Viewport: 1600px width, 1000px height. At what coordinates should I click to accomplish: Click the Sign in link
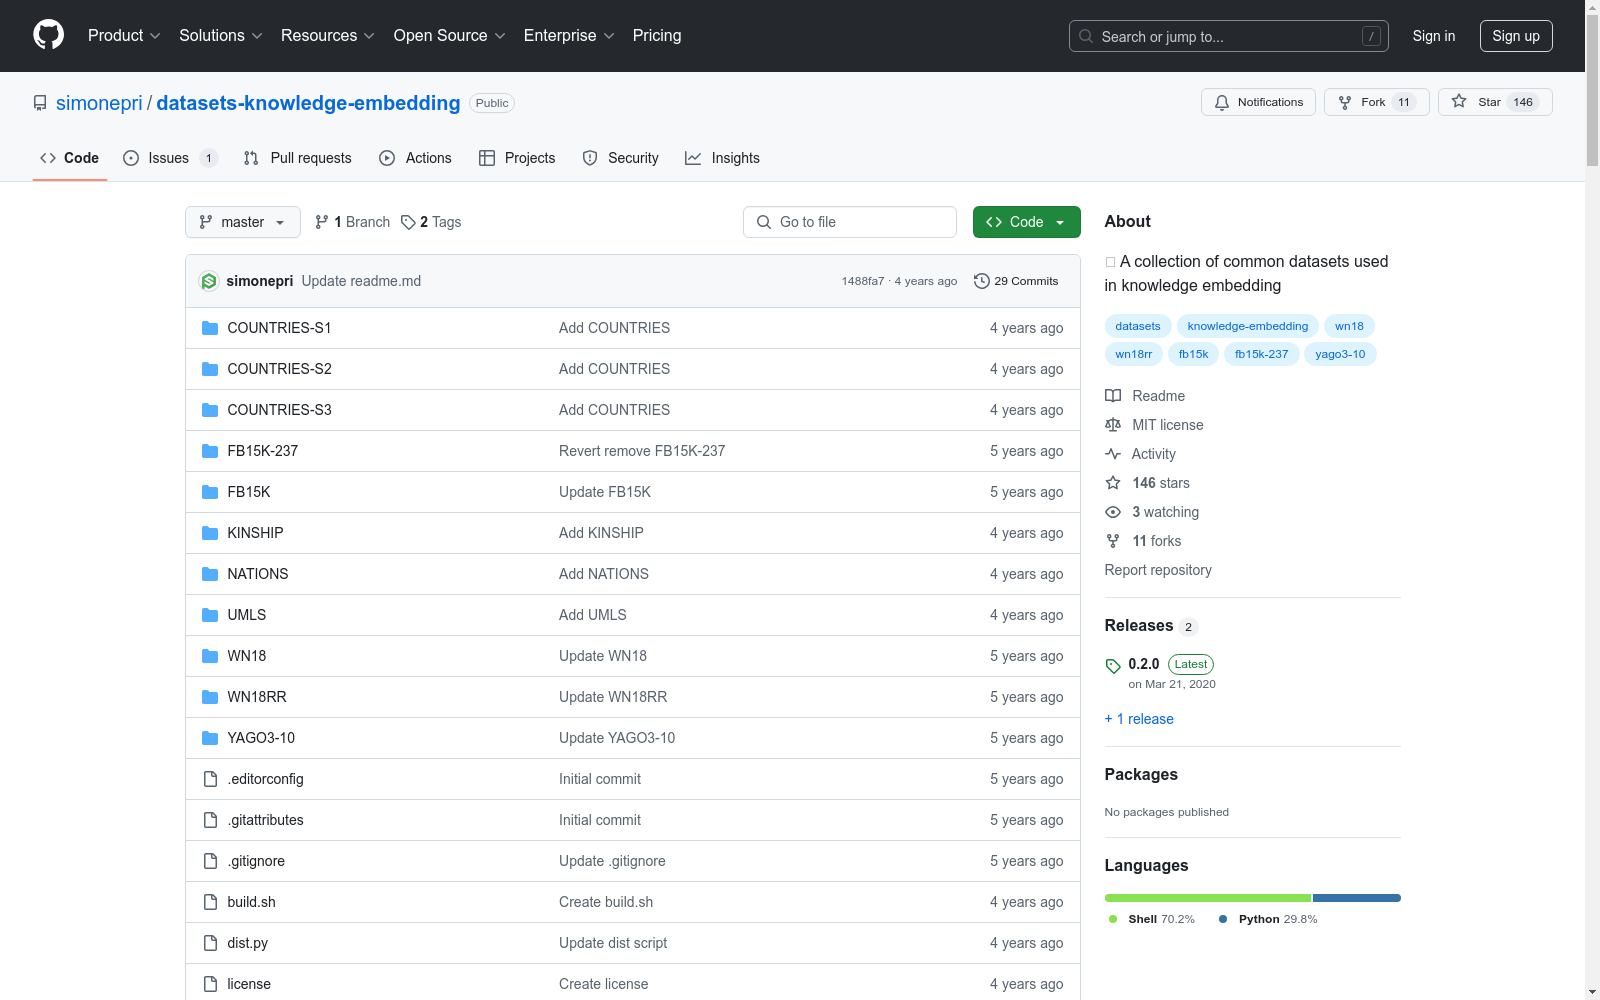tap(1434, 36)
